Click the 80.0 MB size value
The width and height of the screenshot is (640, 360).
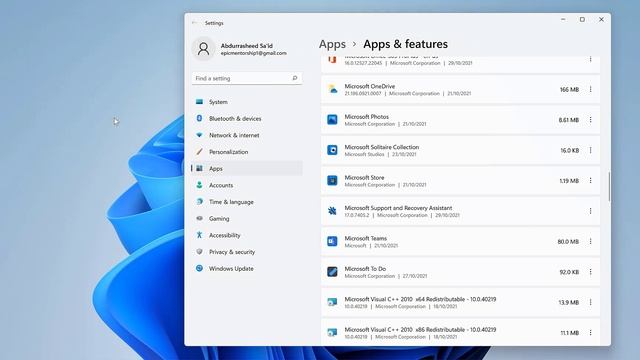pos(568,242)
